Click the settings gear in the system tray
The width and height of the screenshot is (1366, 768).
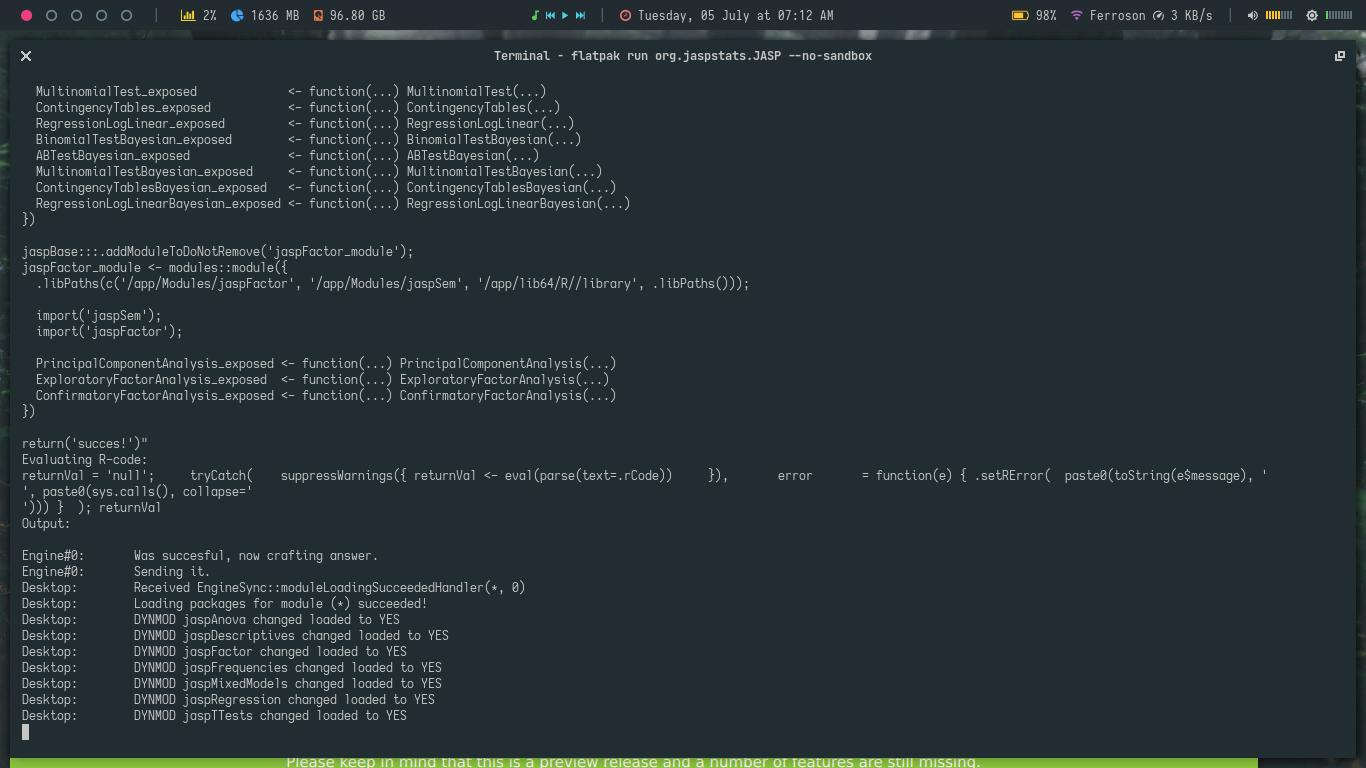point(1312,15)
